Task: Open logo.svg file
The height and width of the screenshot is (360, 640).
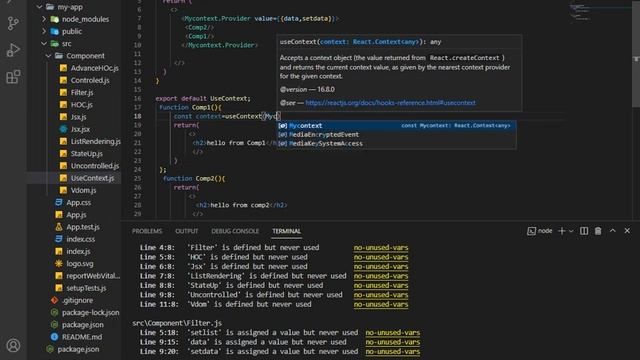Action: 80,264
